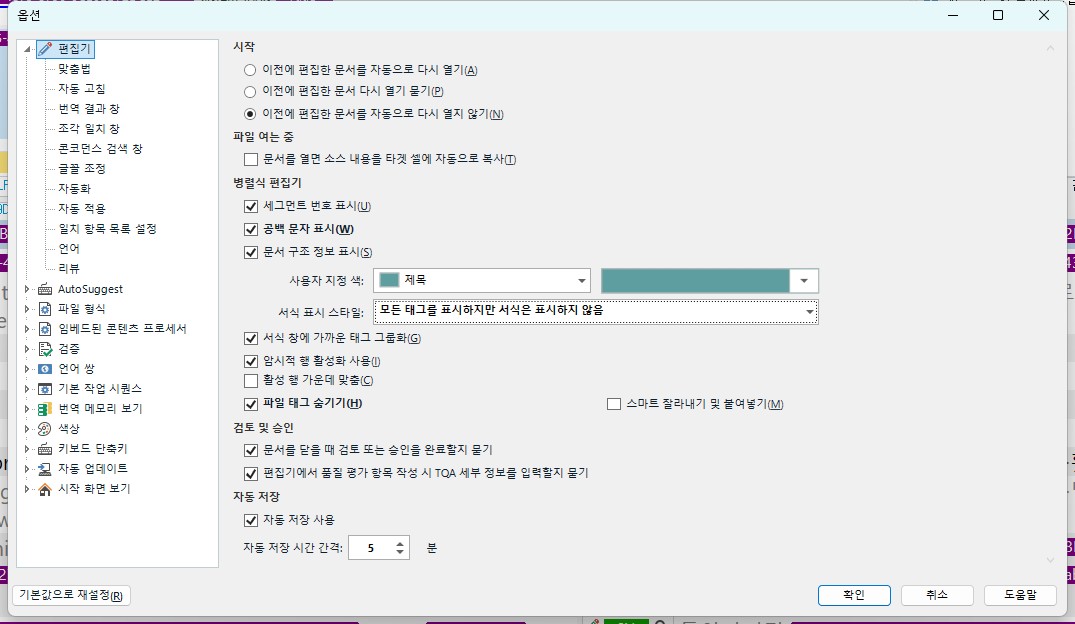Image resolution: width=1075 pixels, height=624 pixels.
Task: Open the 색상 palette icon
Action: pos(45,429)
